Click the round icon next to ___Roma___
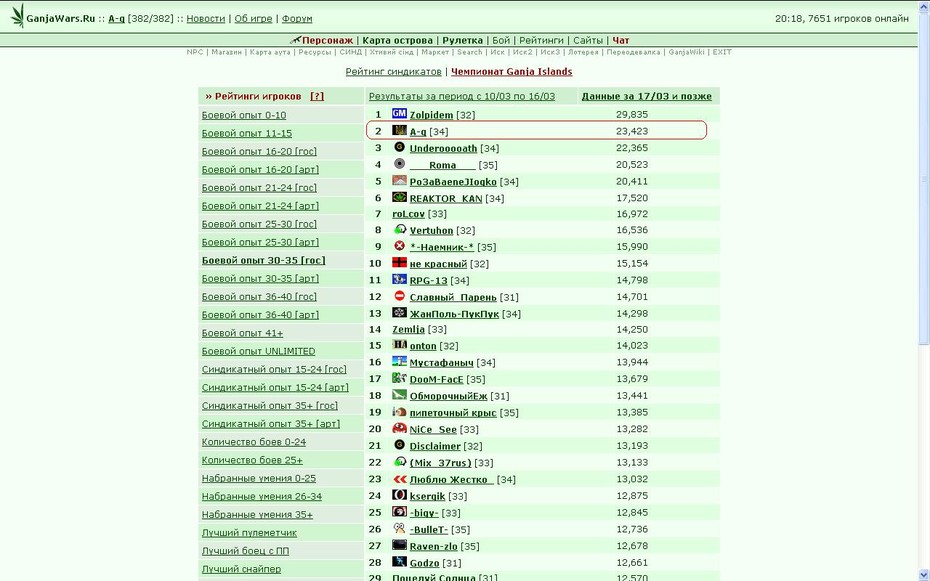Screen dimensions: 930x581 [x=399, y=164]
